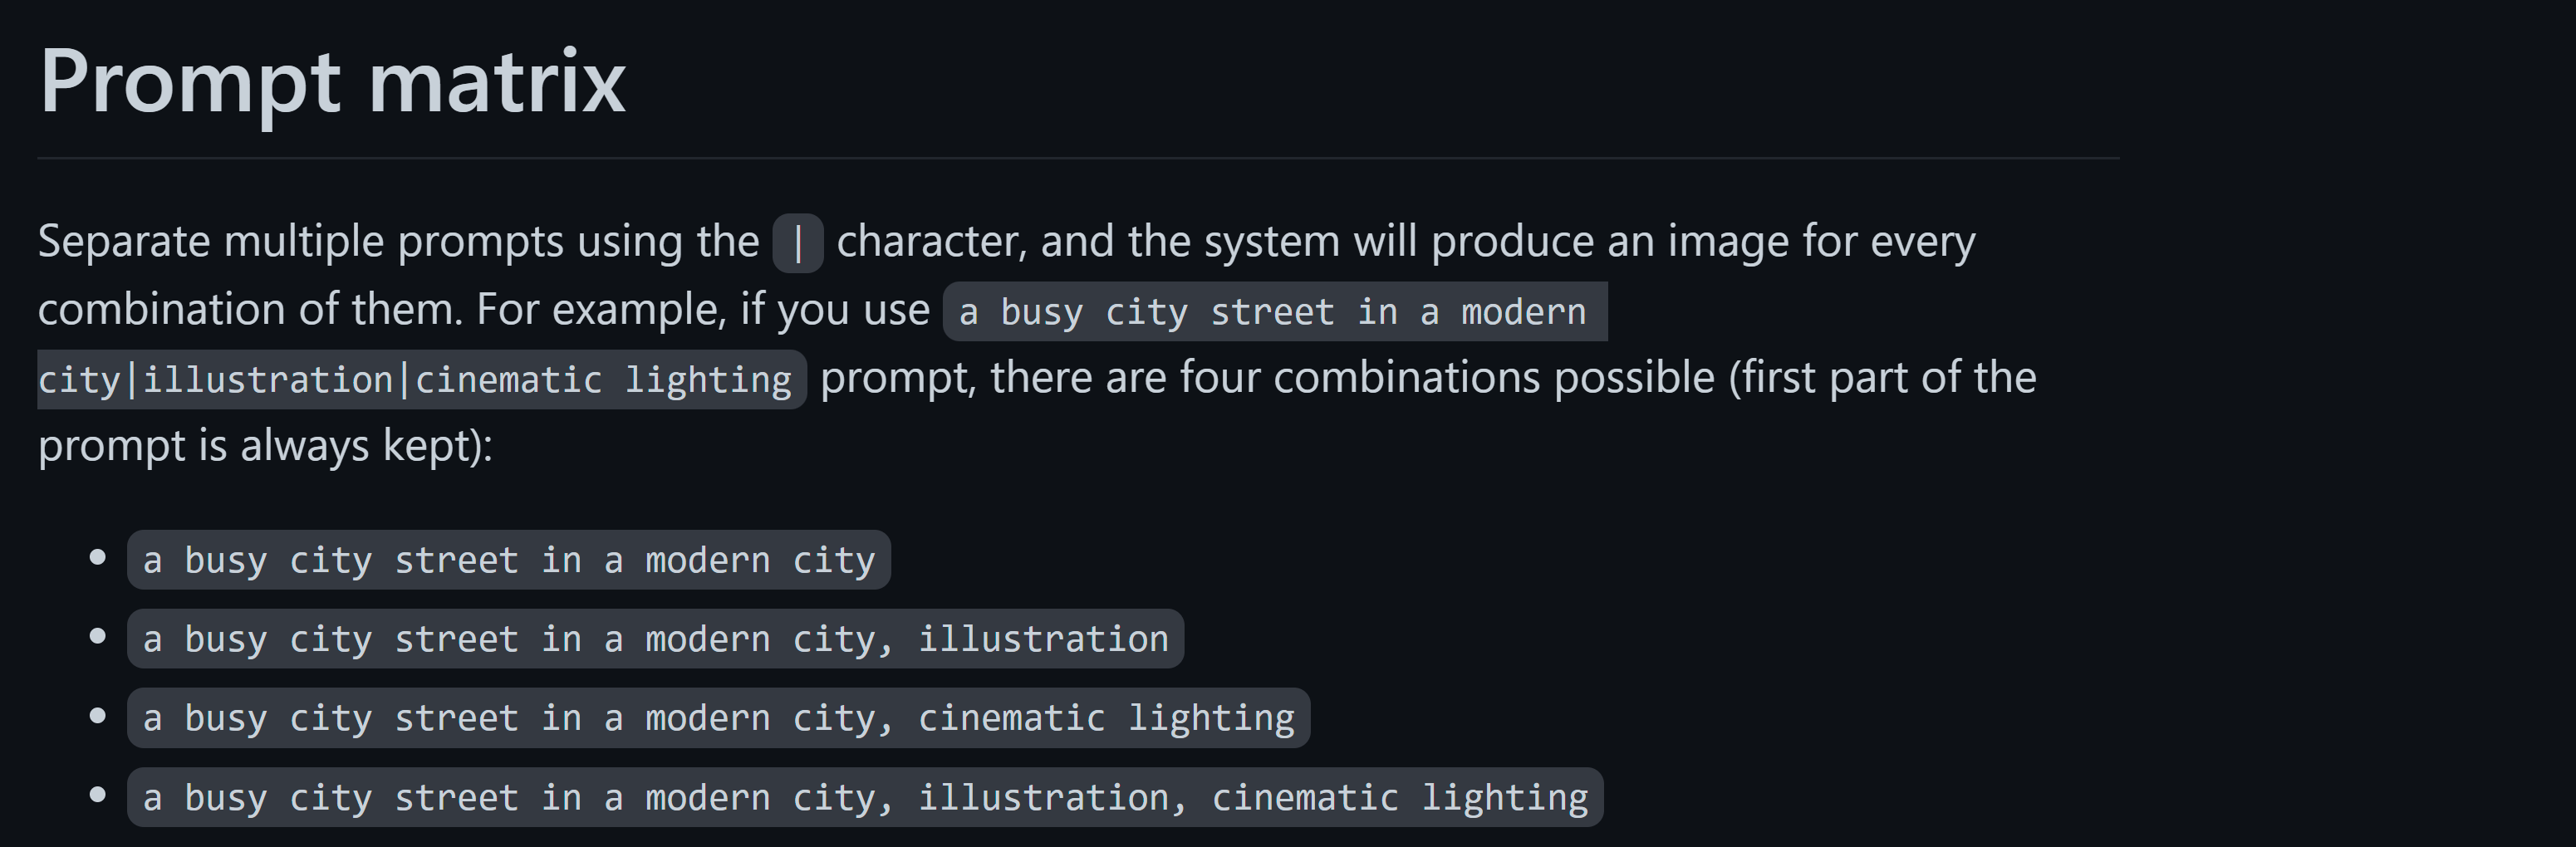2576x847 pixels.
Task: Click the bullet dot of the third list item
Action: [x=98, y=715]
